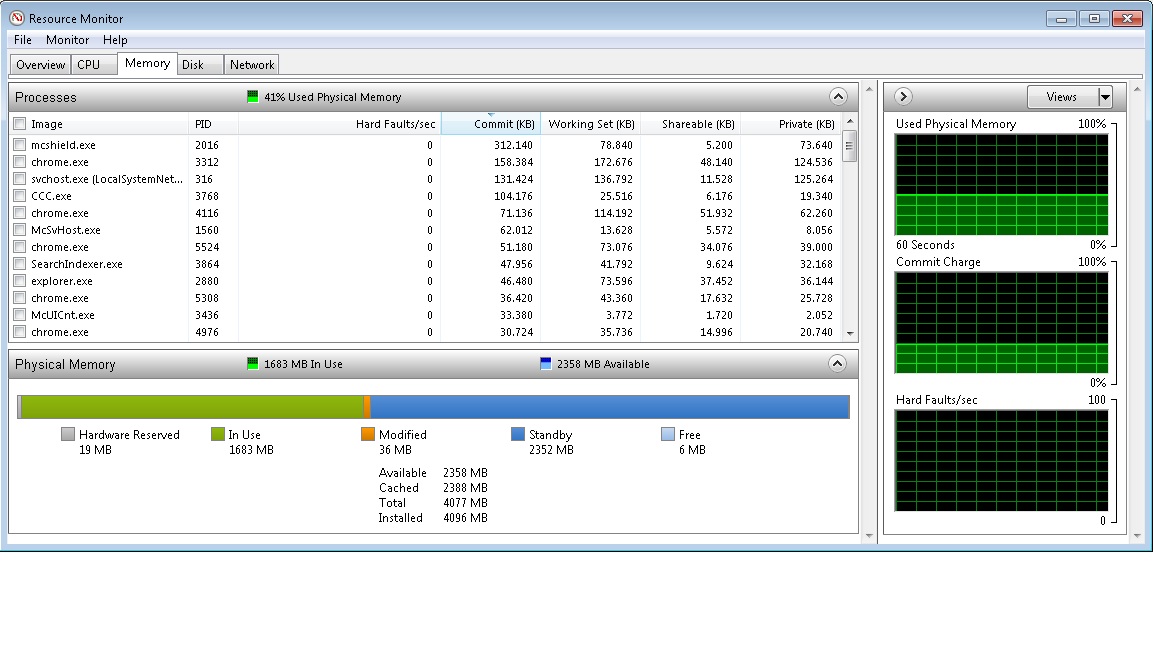Click the Installed 4096 MB value
Screen dimensions: 1153x648
[465, 518]
